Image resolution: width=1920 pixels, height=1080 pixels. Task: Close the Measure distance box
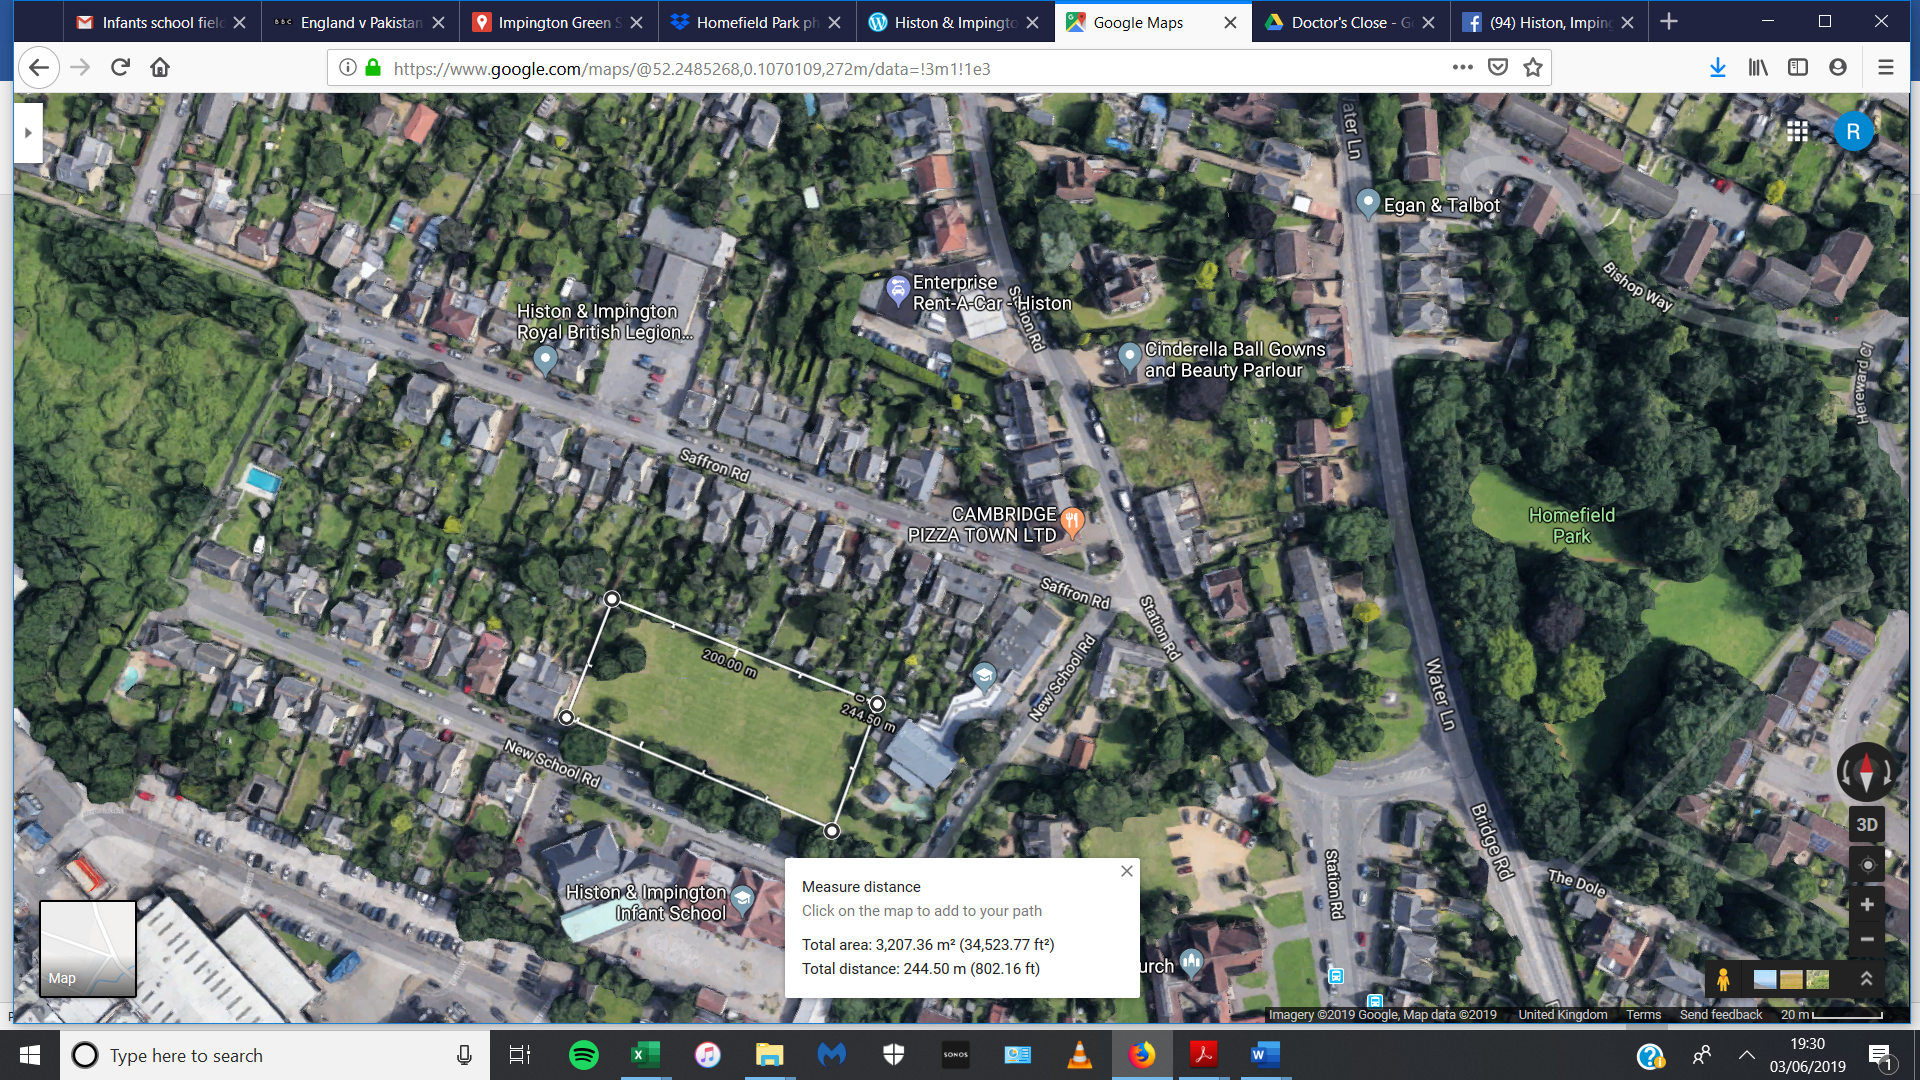pyautogui.click(x=1127, y=871)
